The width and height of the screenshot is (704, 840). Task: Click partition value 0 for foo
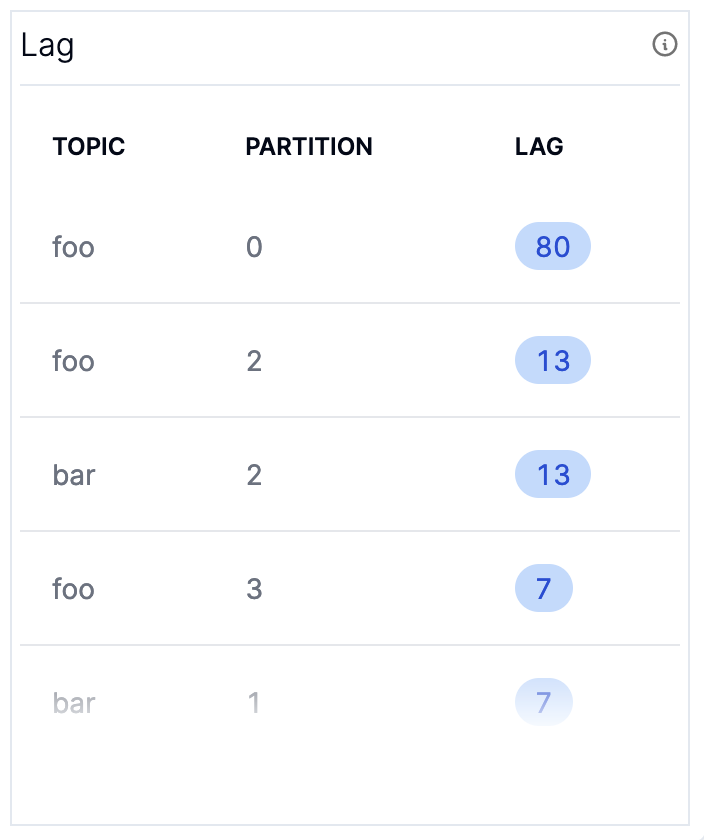coord(254,247)
